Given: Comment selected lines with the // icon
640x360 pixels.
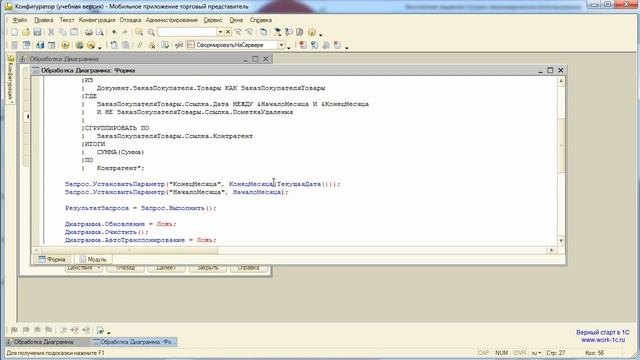Looking at the screenshot, I should coord(139,45).
